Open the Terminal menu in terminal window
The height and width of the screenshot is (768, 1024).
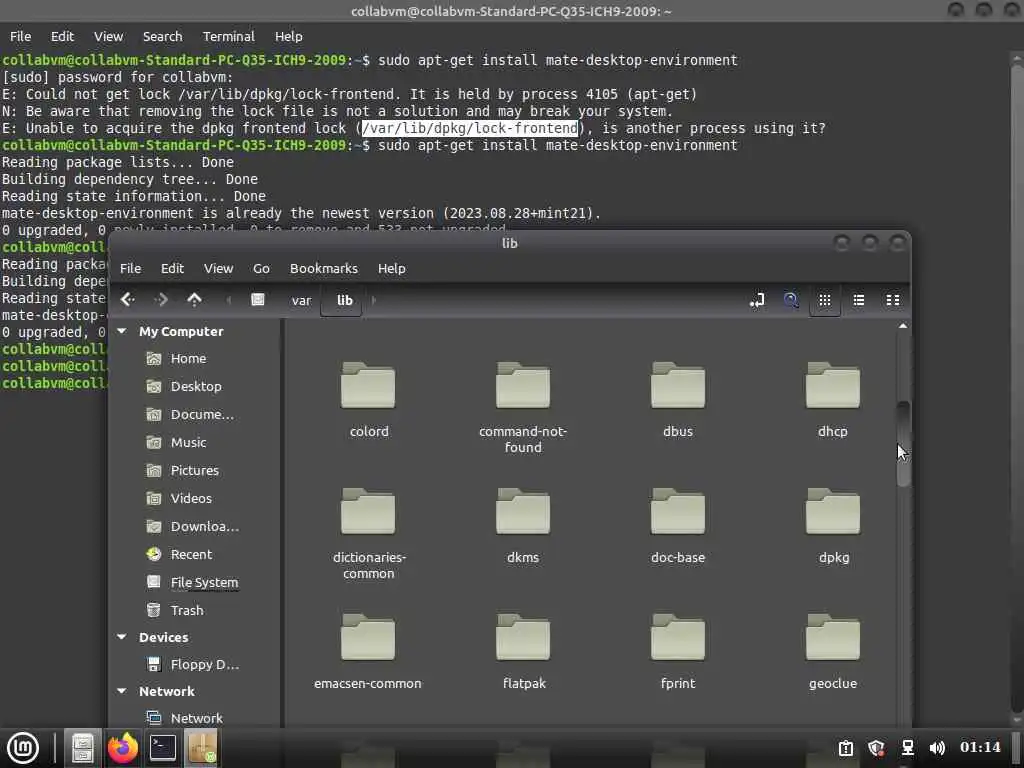pos(229,37)
